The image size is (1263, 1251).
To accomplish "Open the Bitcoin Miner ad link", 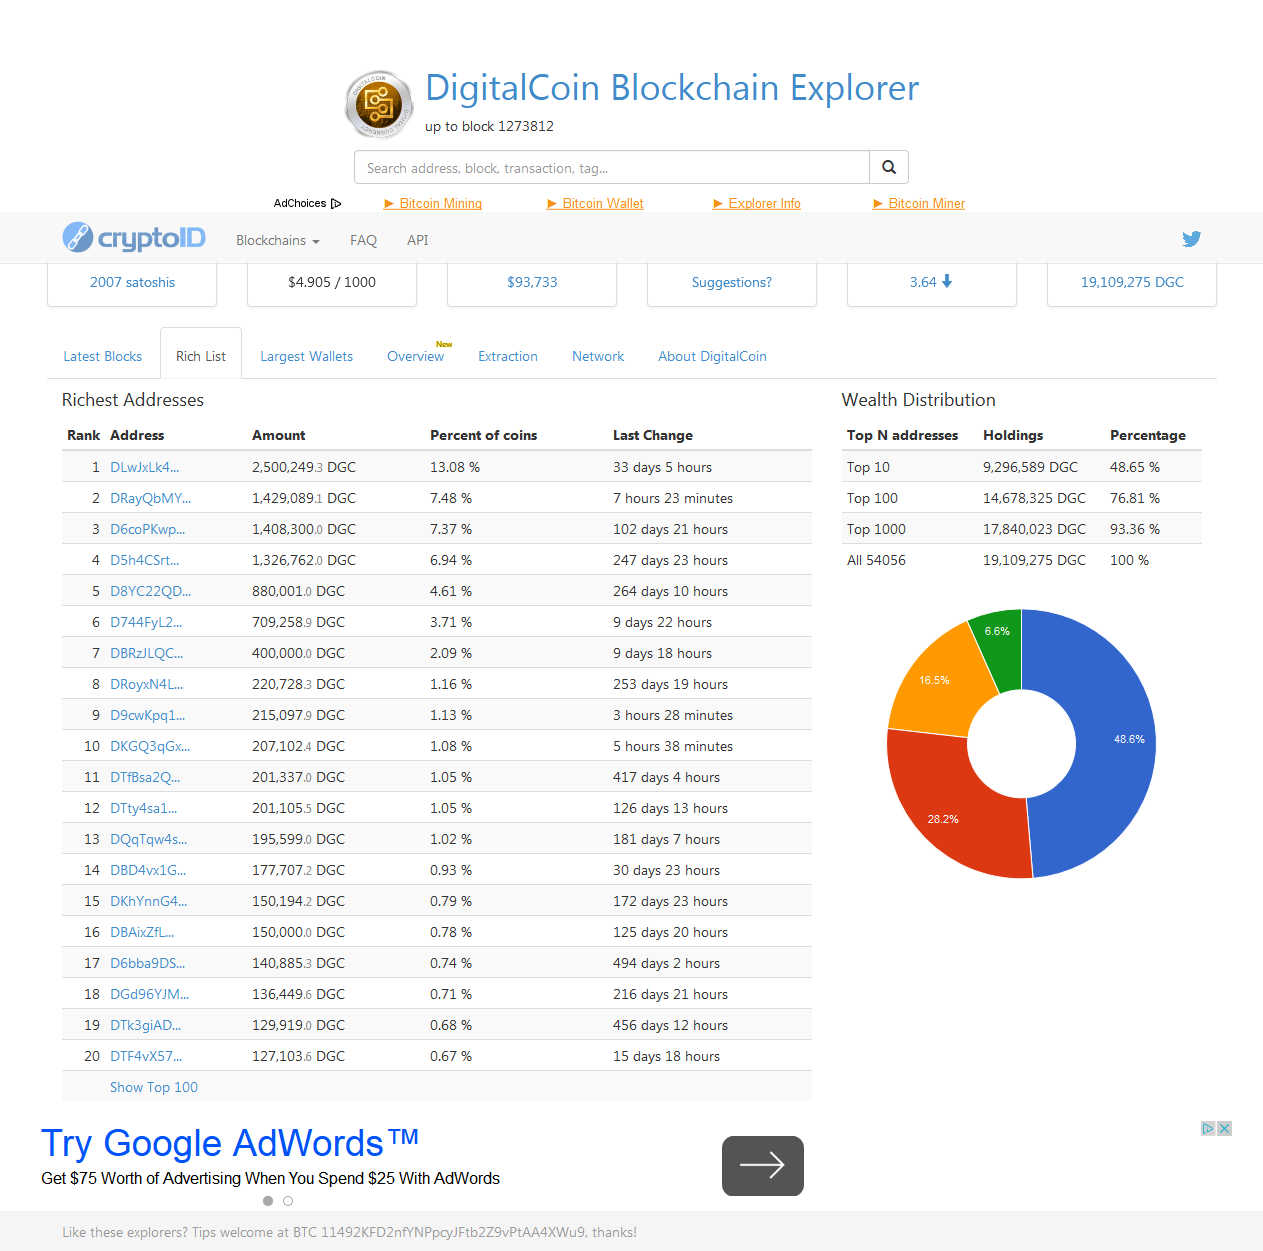I will click(x=919, y=203).
